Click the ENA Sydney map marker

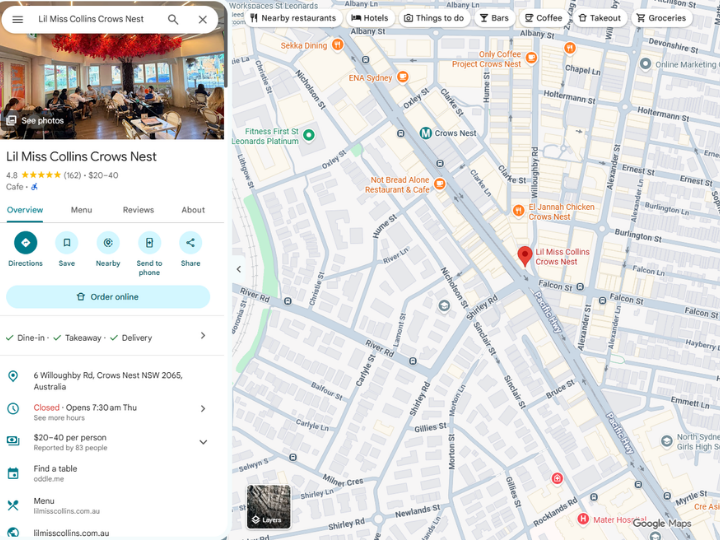coord(402,77)
